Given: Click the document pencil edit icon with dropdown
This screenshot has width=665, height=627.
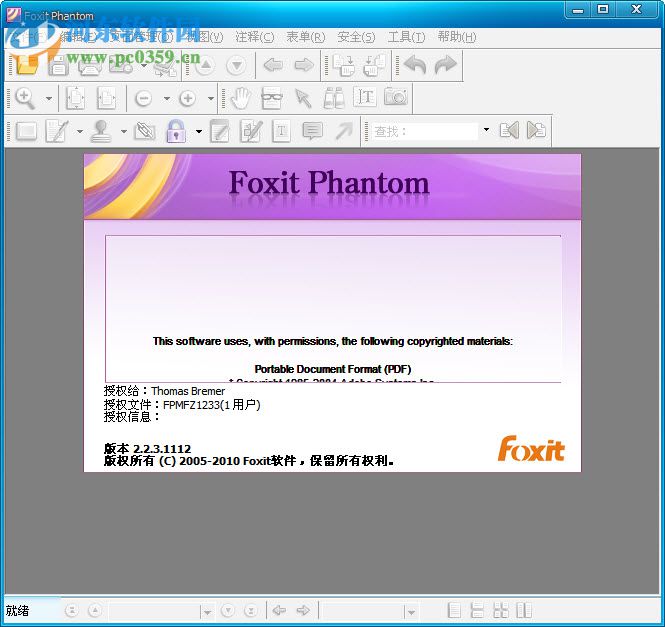Looking at the screenshot, I should (x=58, y=131).
